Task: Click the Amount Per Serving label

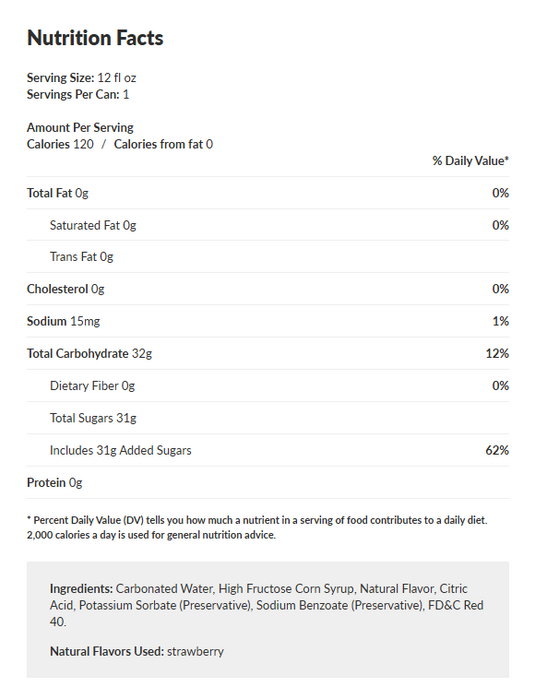Action: coord(80,127)
